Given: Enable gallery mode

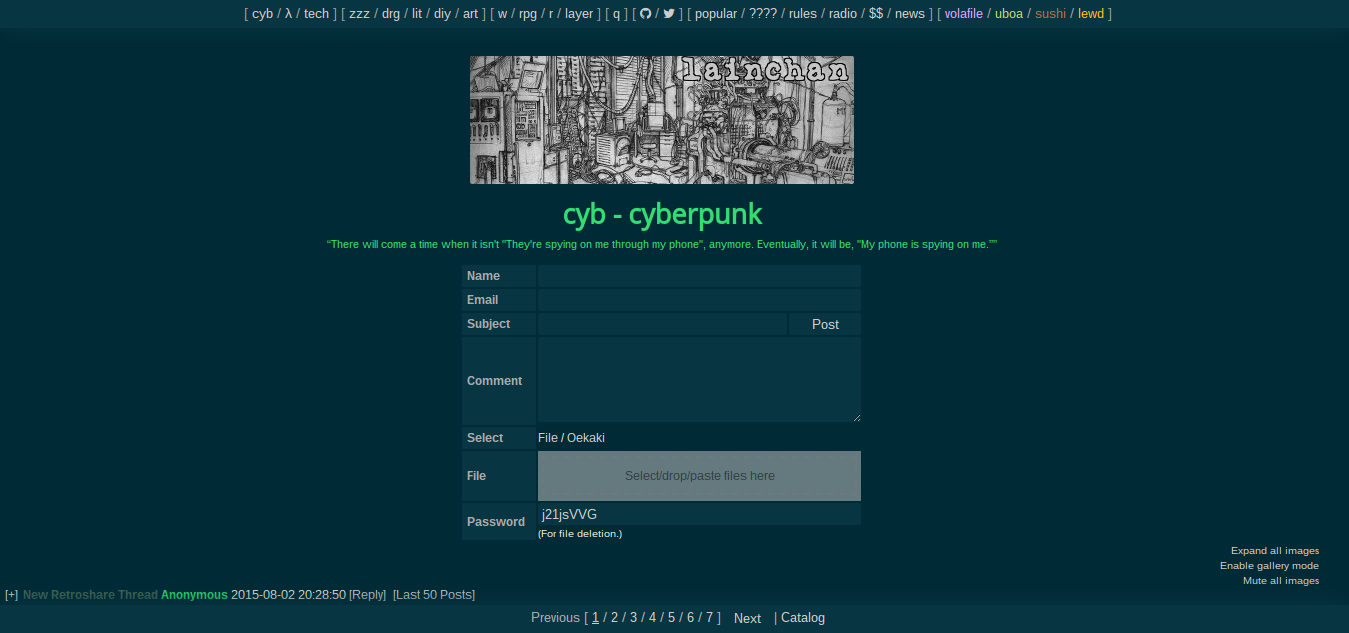Looking at the screenshot, I should click(1269, 566).
